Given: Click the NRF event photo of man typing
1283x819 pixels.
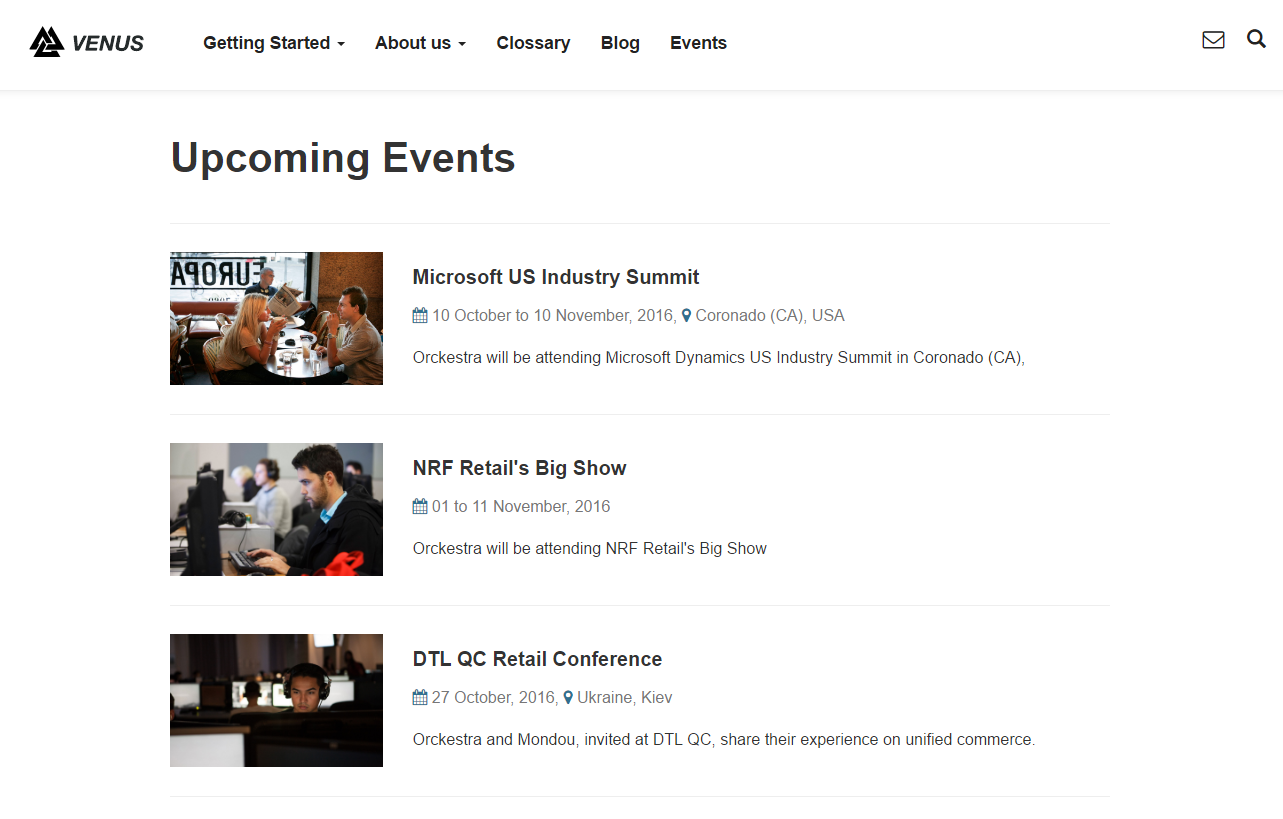Looking at the screenshot, I should point(276,509).
